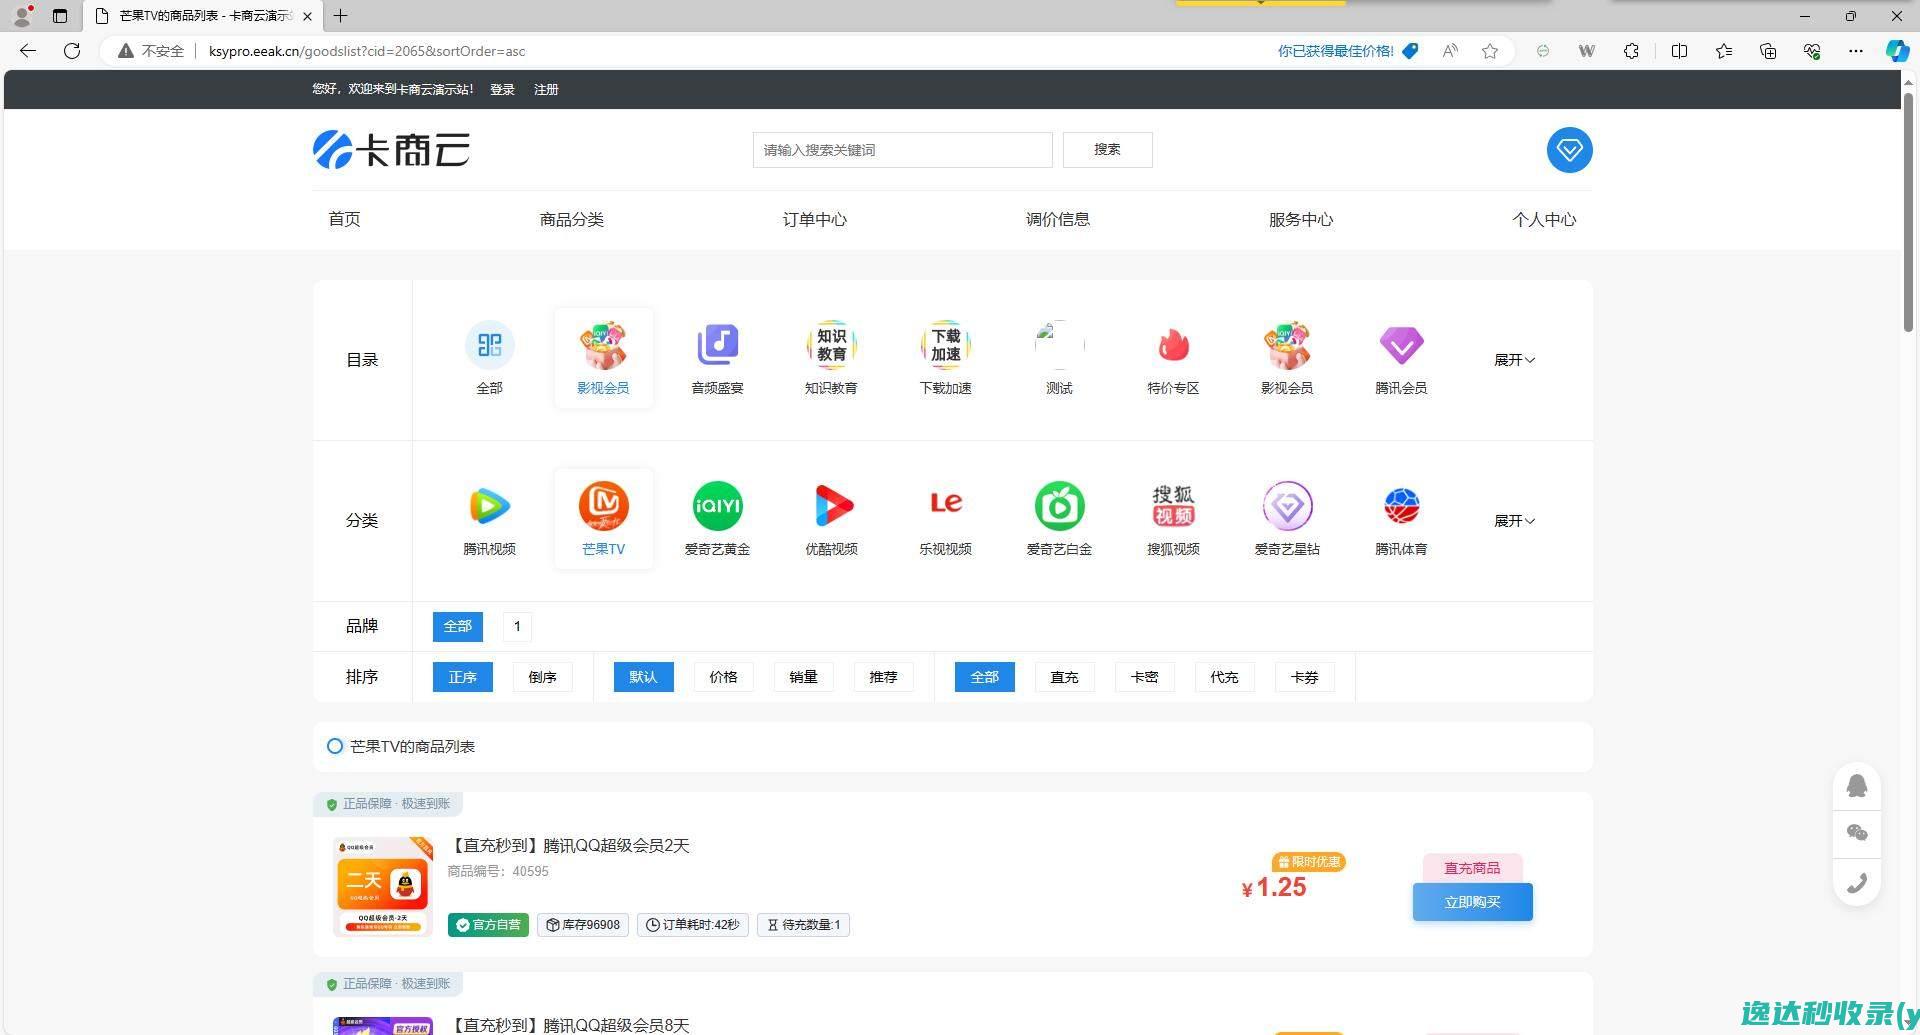
Task: Open the 音频盛宴 catalog icon
Action: click(717, 345)
